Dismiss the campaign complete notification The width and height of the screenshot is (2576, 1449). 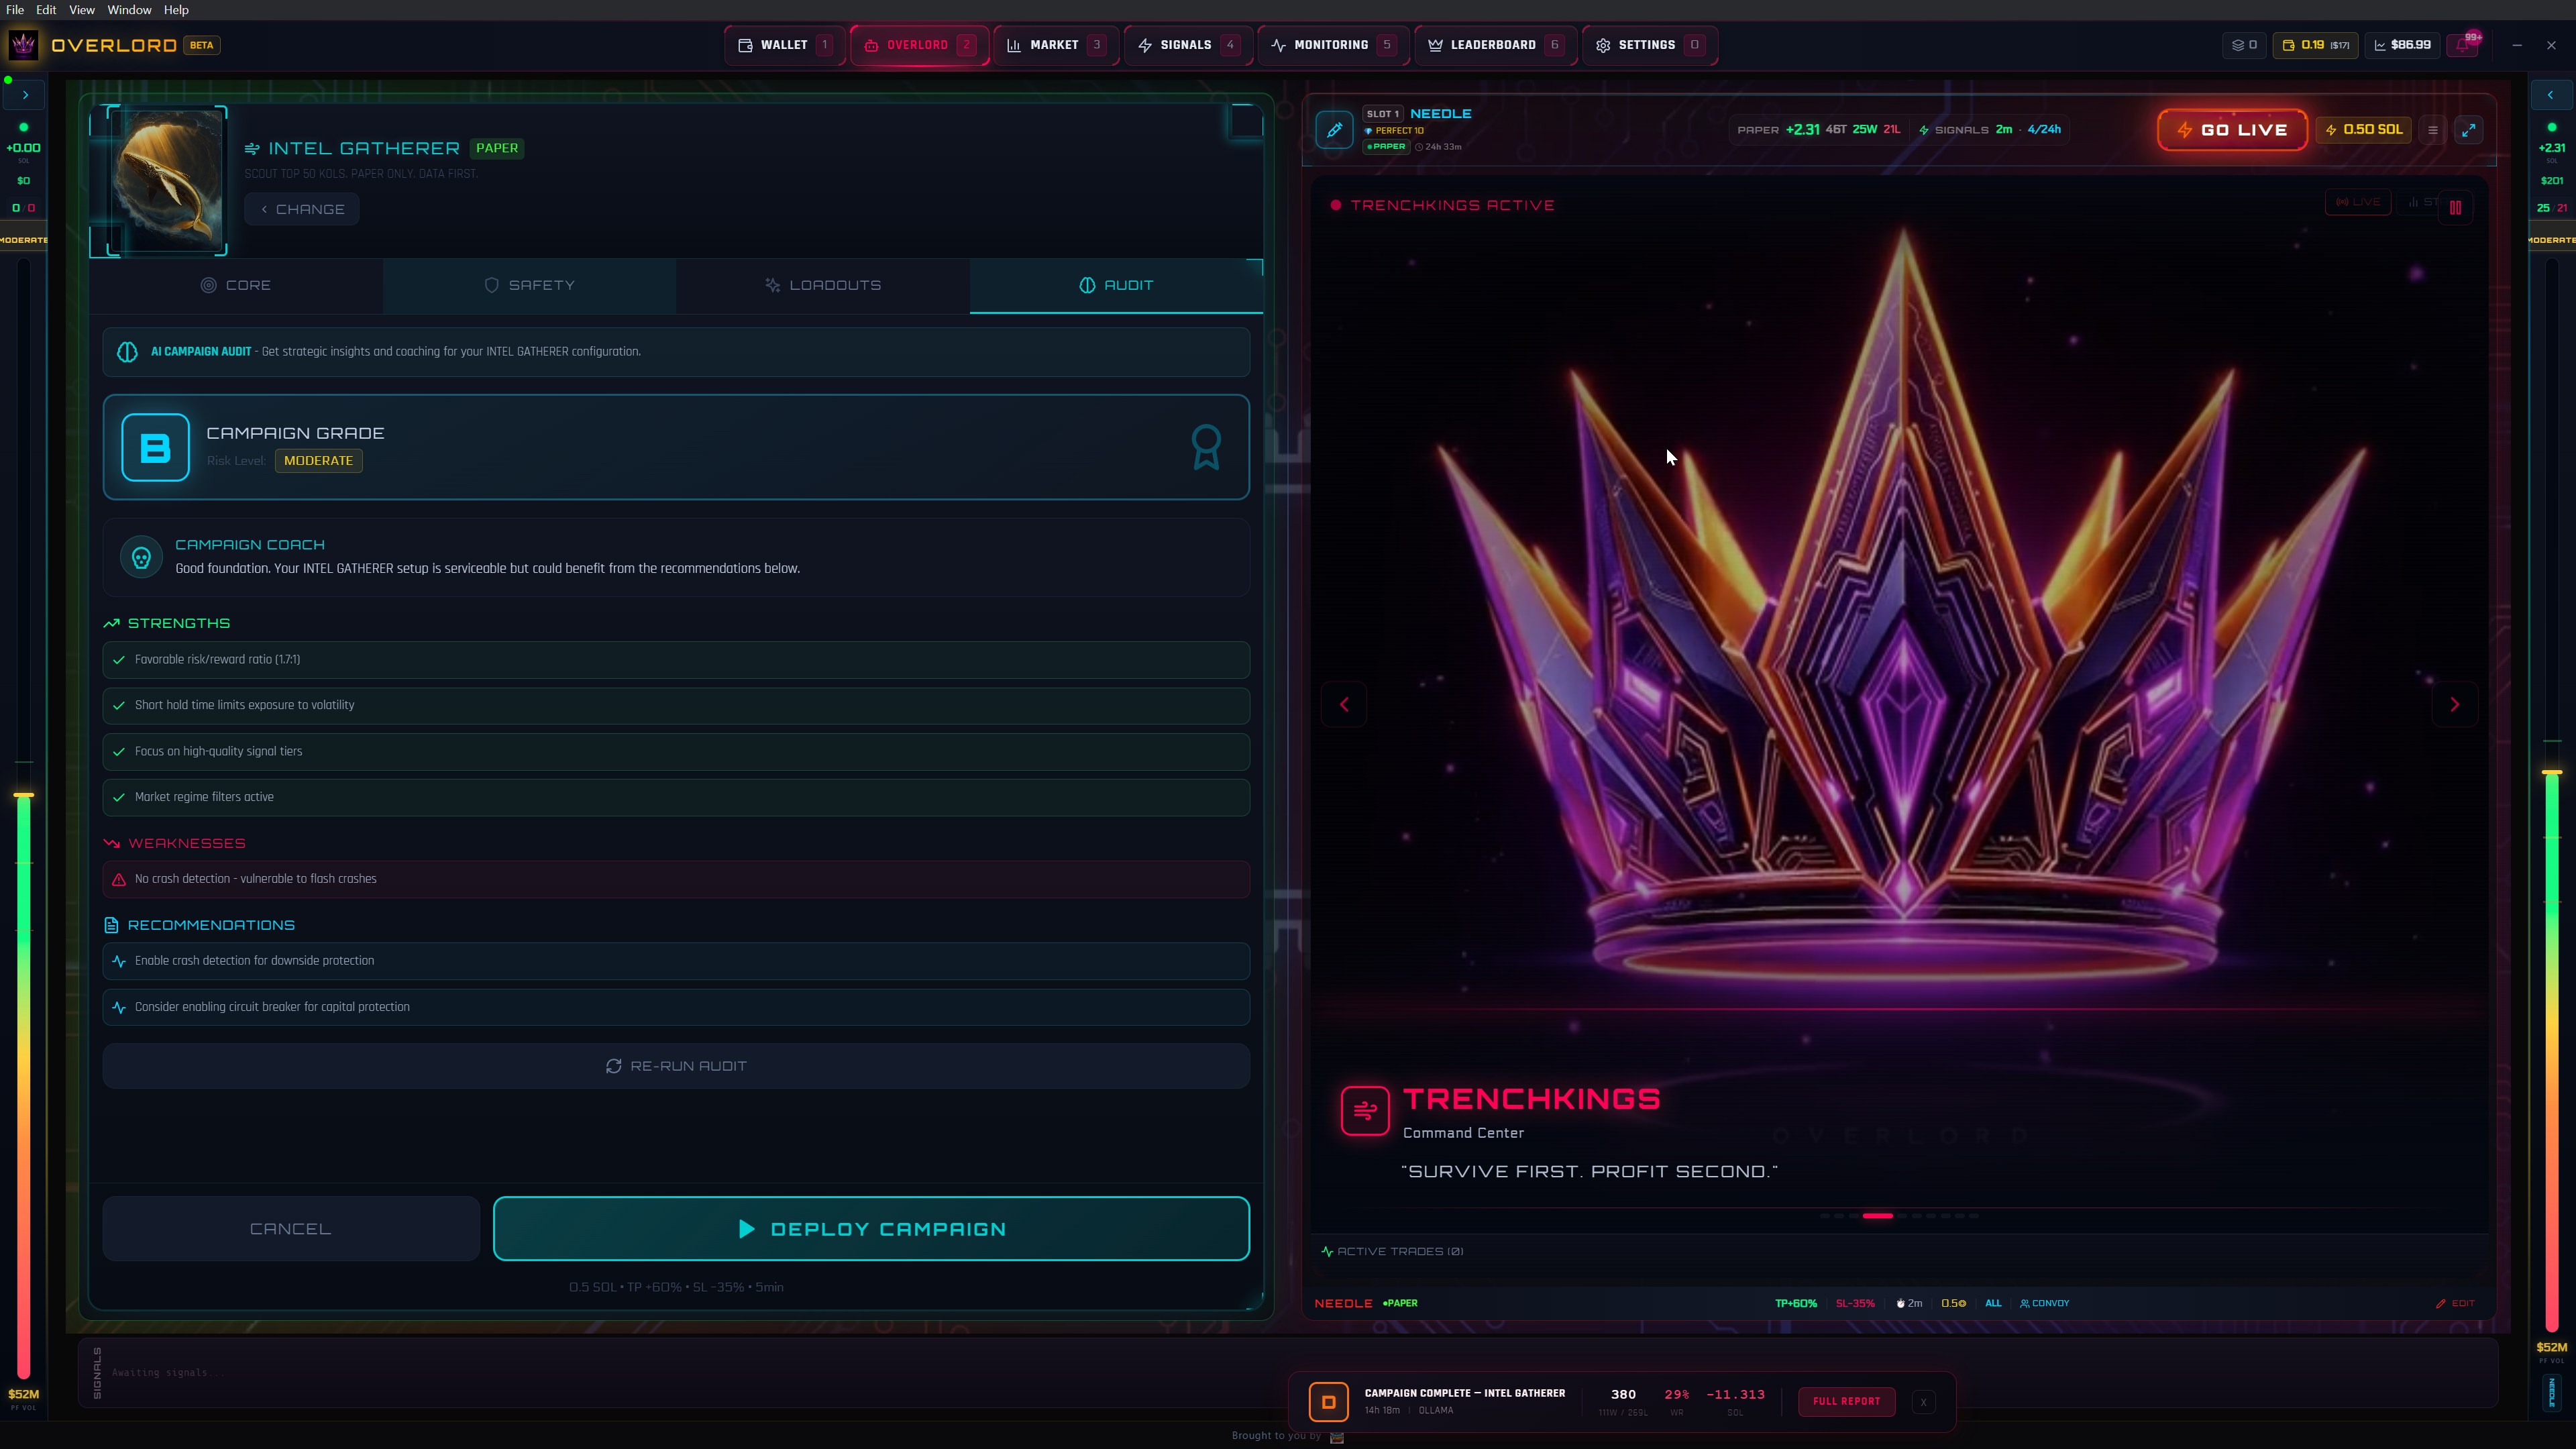1923,1401
